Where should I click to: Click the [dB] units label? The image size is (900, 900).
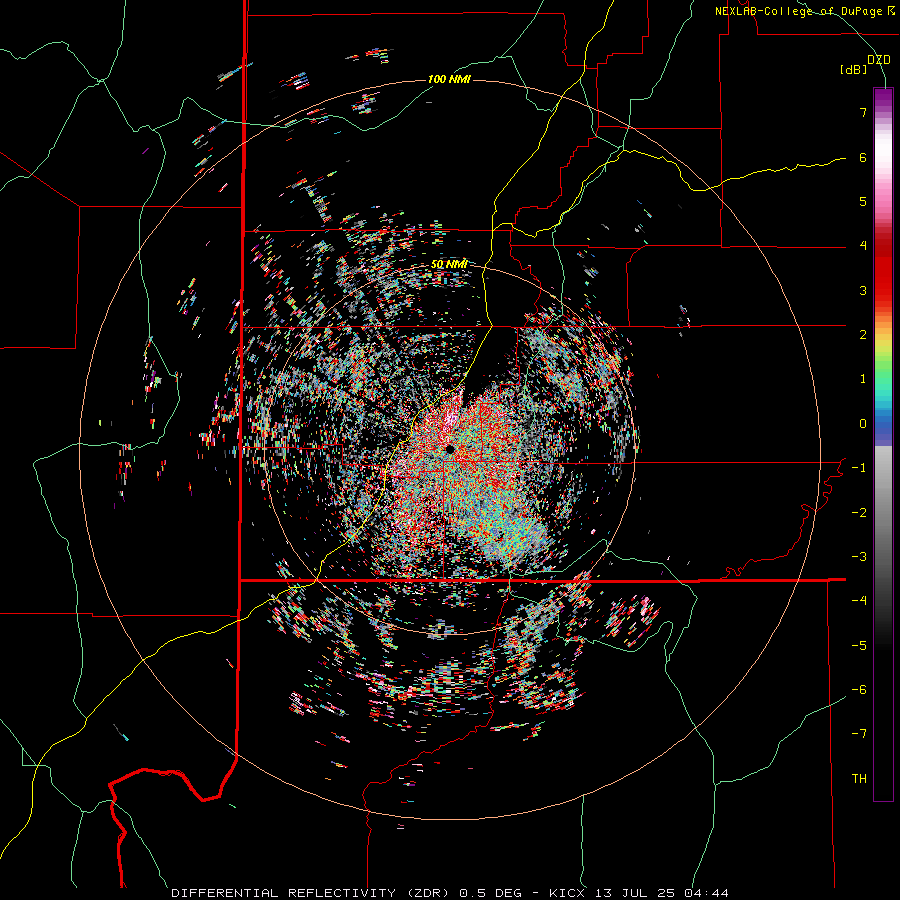pyautogui.click(x=854, y=70)
